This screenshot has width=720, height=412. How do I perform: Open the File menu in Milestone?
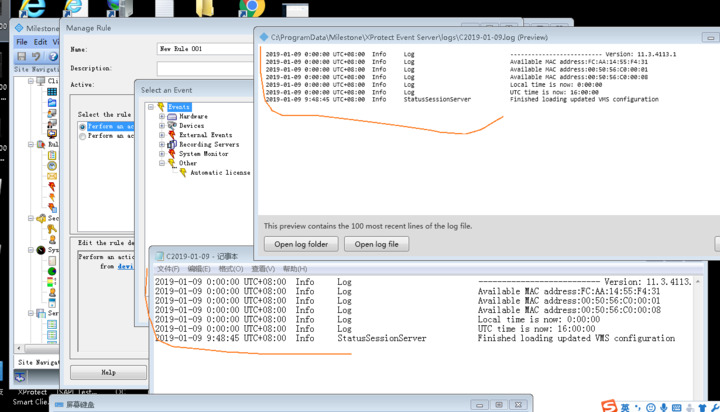pos(21,42)
